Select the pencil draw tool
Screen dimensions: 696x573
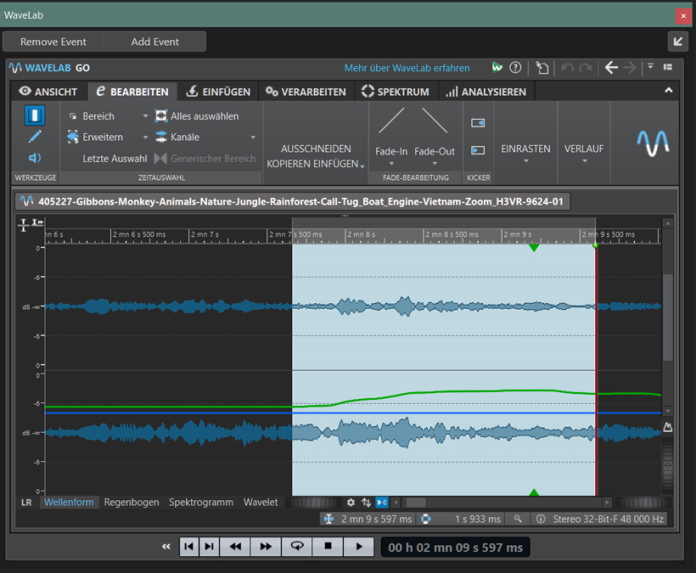click(x=35, y=137)
